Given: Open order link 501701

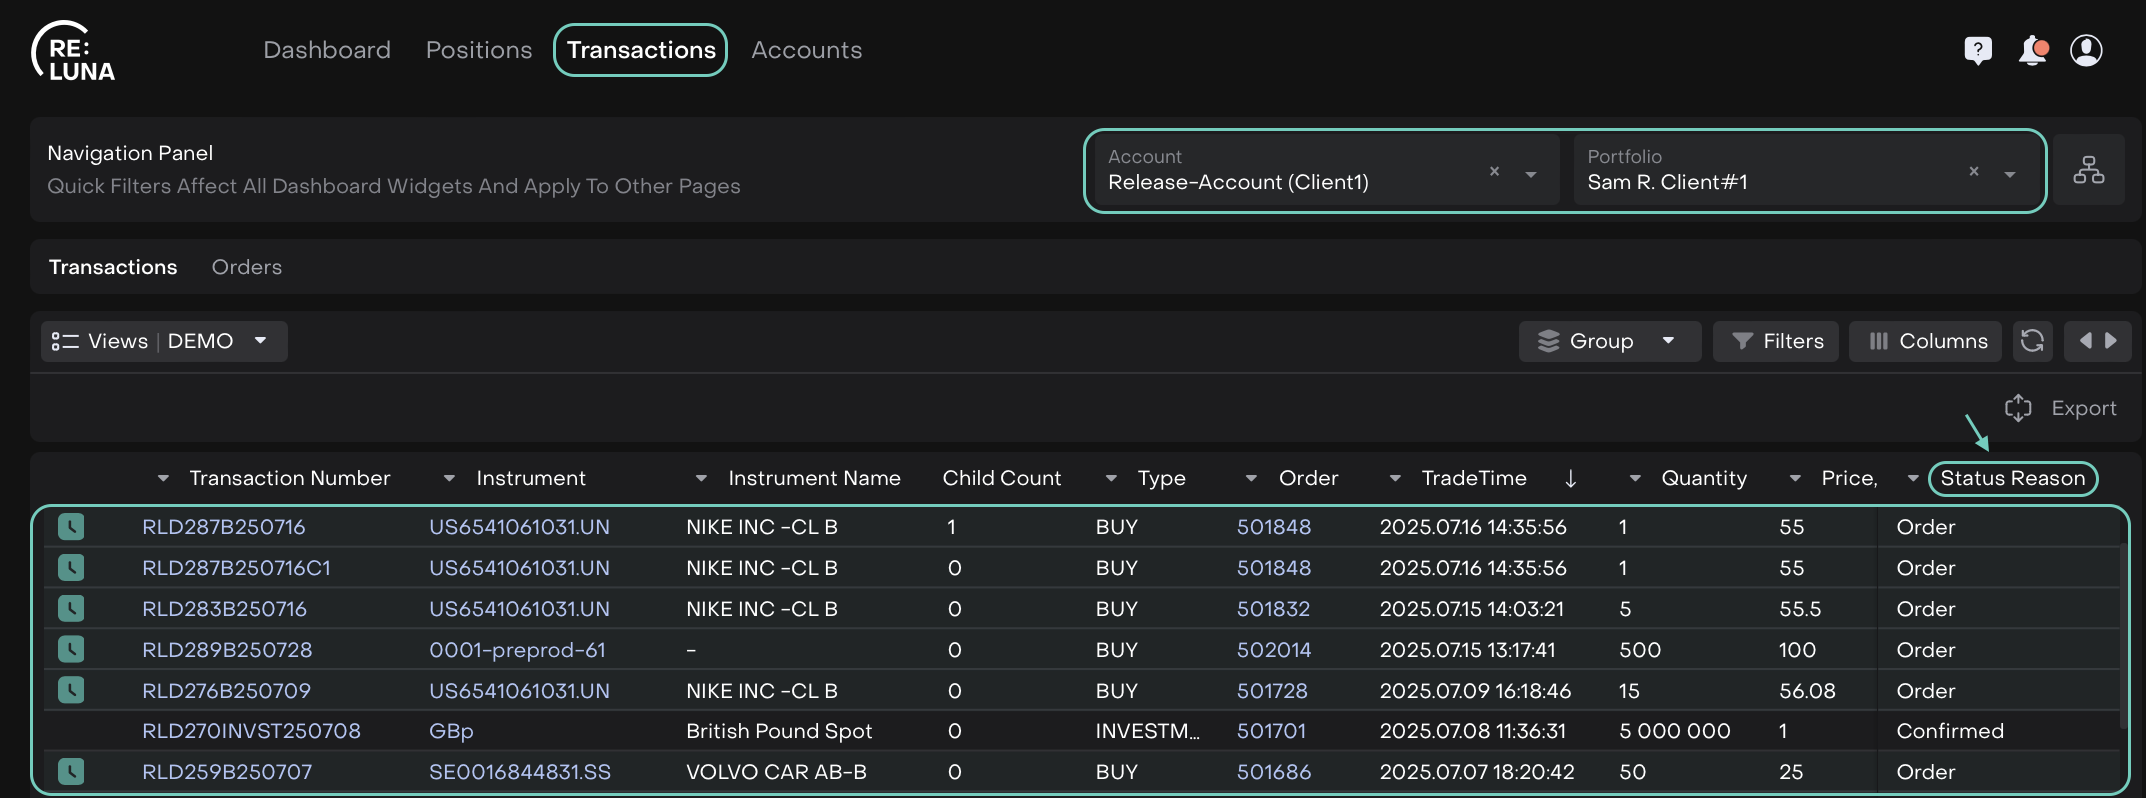Looking at the screenshot, I should tap(1271, 731).
